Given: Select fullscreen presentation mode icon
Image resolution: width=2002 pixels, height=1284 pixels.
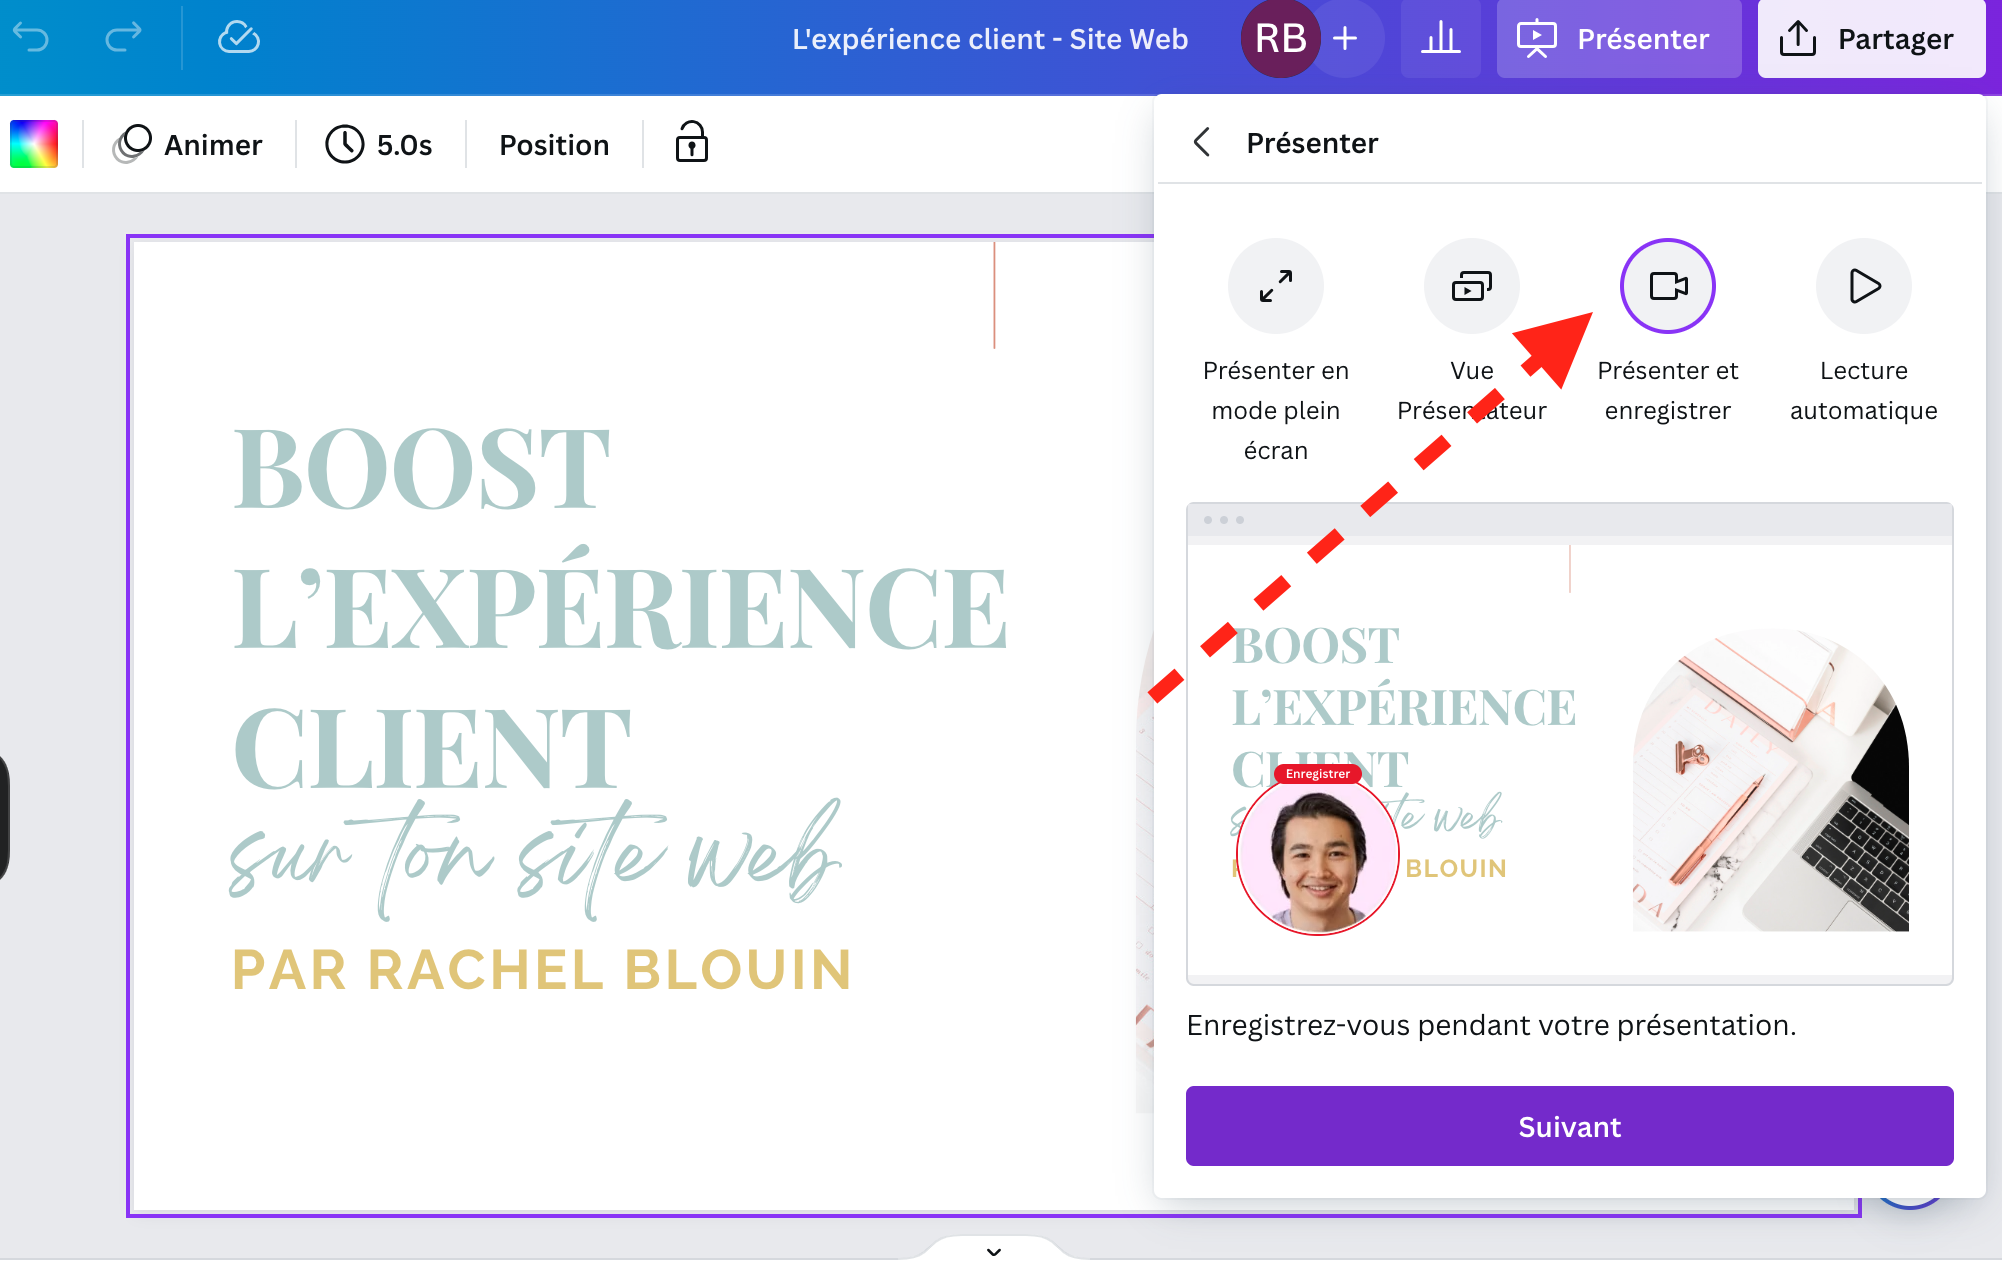Looking at the screenshot, I should pos(1275,286).
